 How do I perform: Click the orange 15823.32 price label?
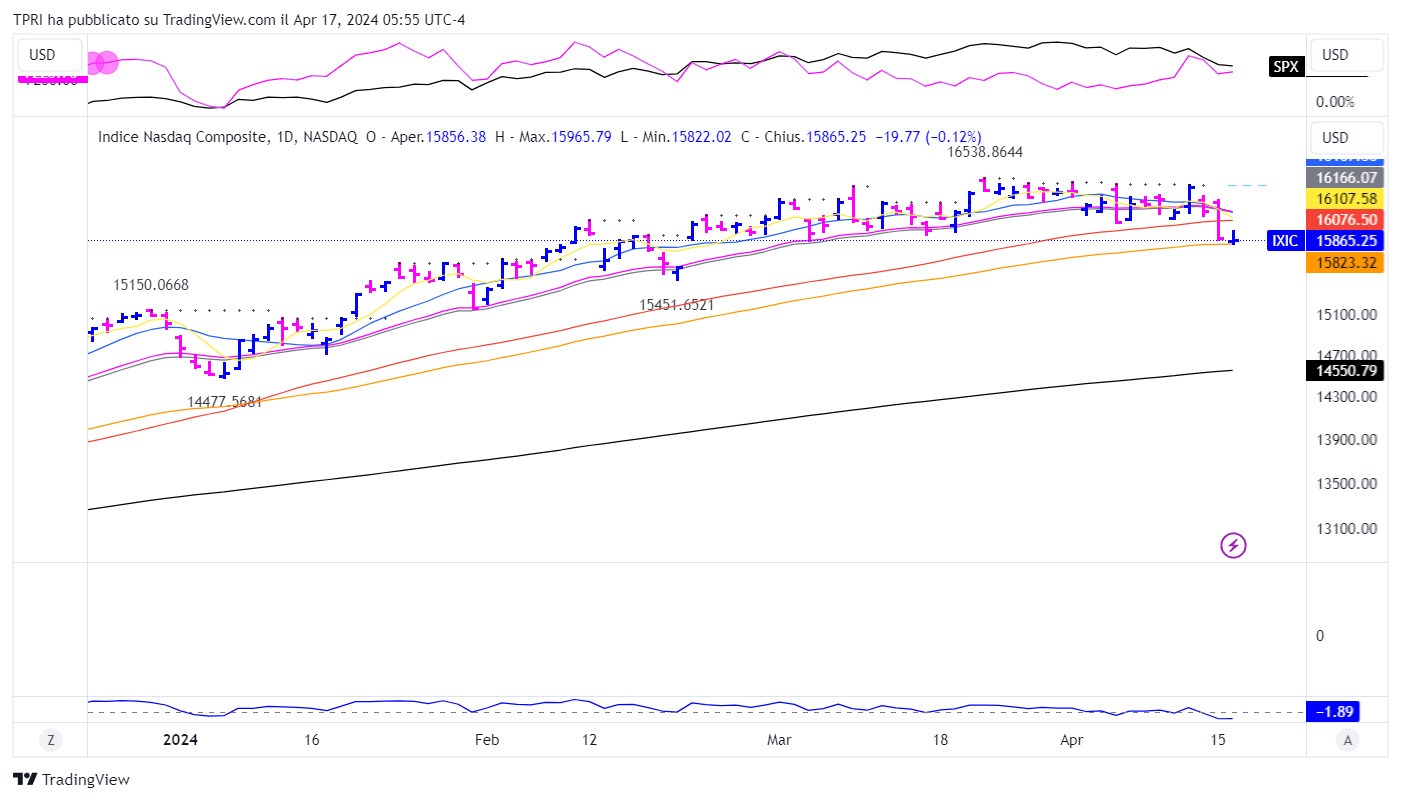pyautogui.click(x=1345, y=262)
